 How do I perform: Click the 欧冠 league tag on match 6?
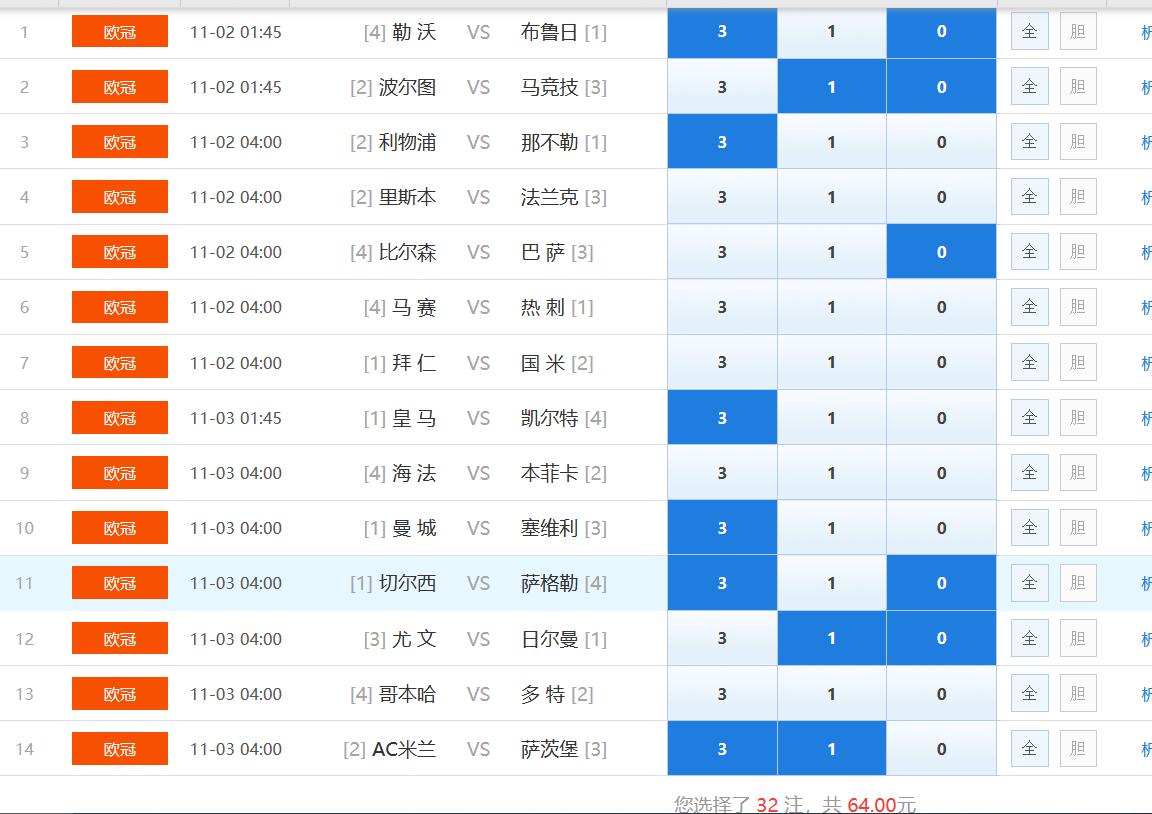[x=119, y=307]
